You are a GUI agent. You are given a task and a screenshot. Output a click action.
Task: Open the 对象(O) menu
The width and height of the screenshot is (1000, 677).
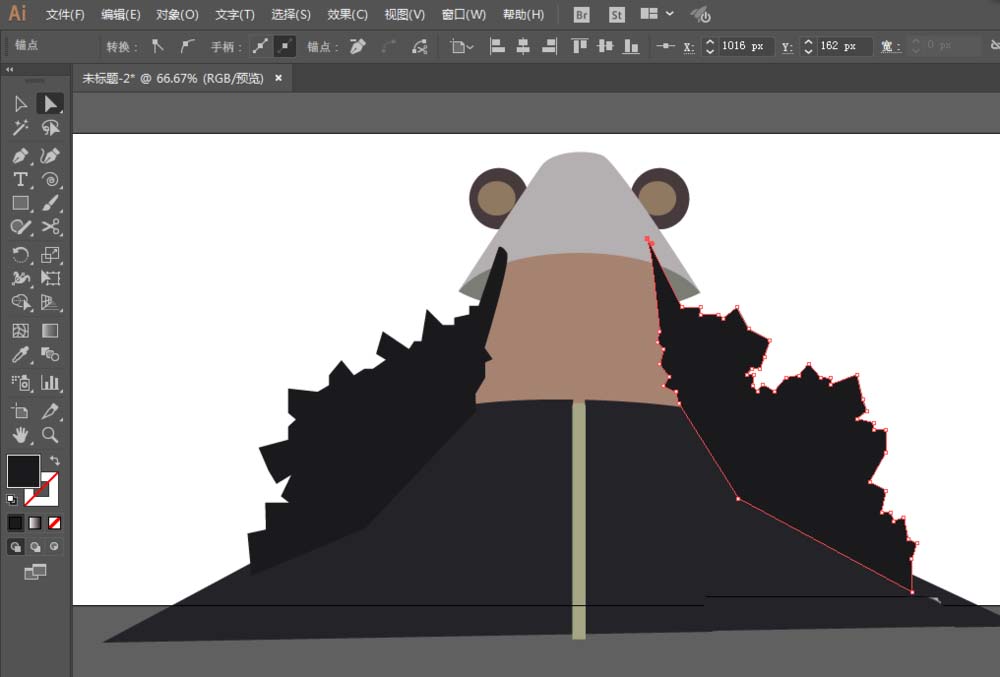coord(177,14)
